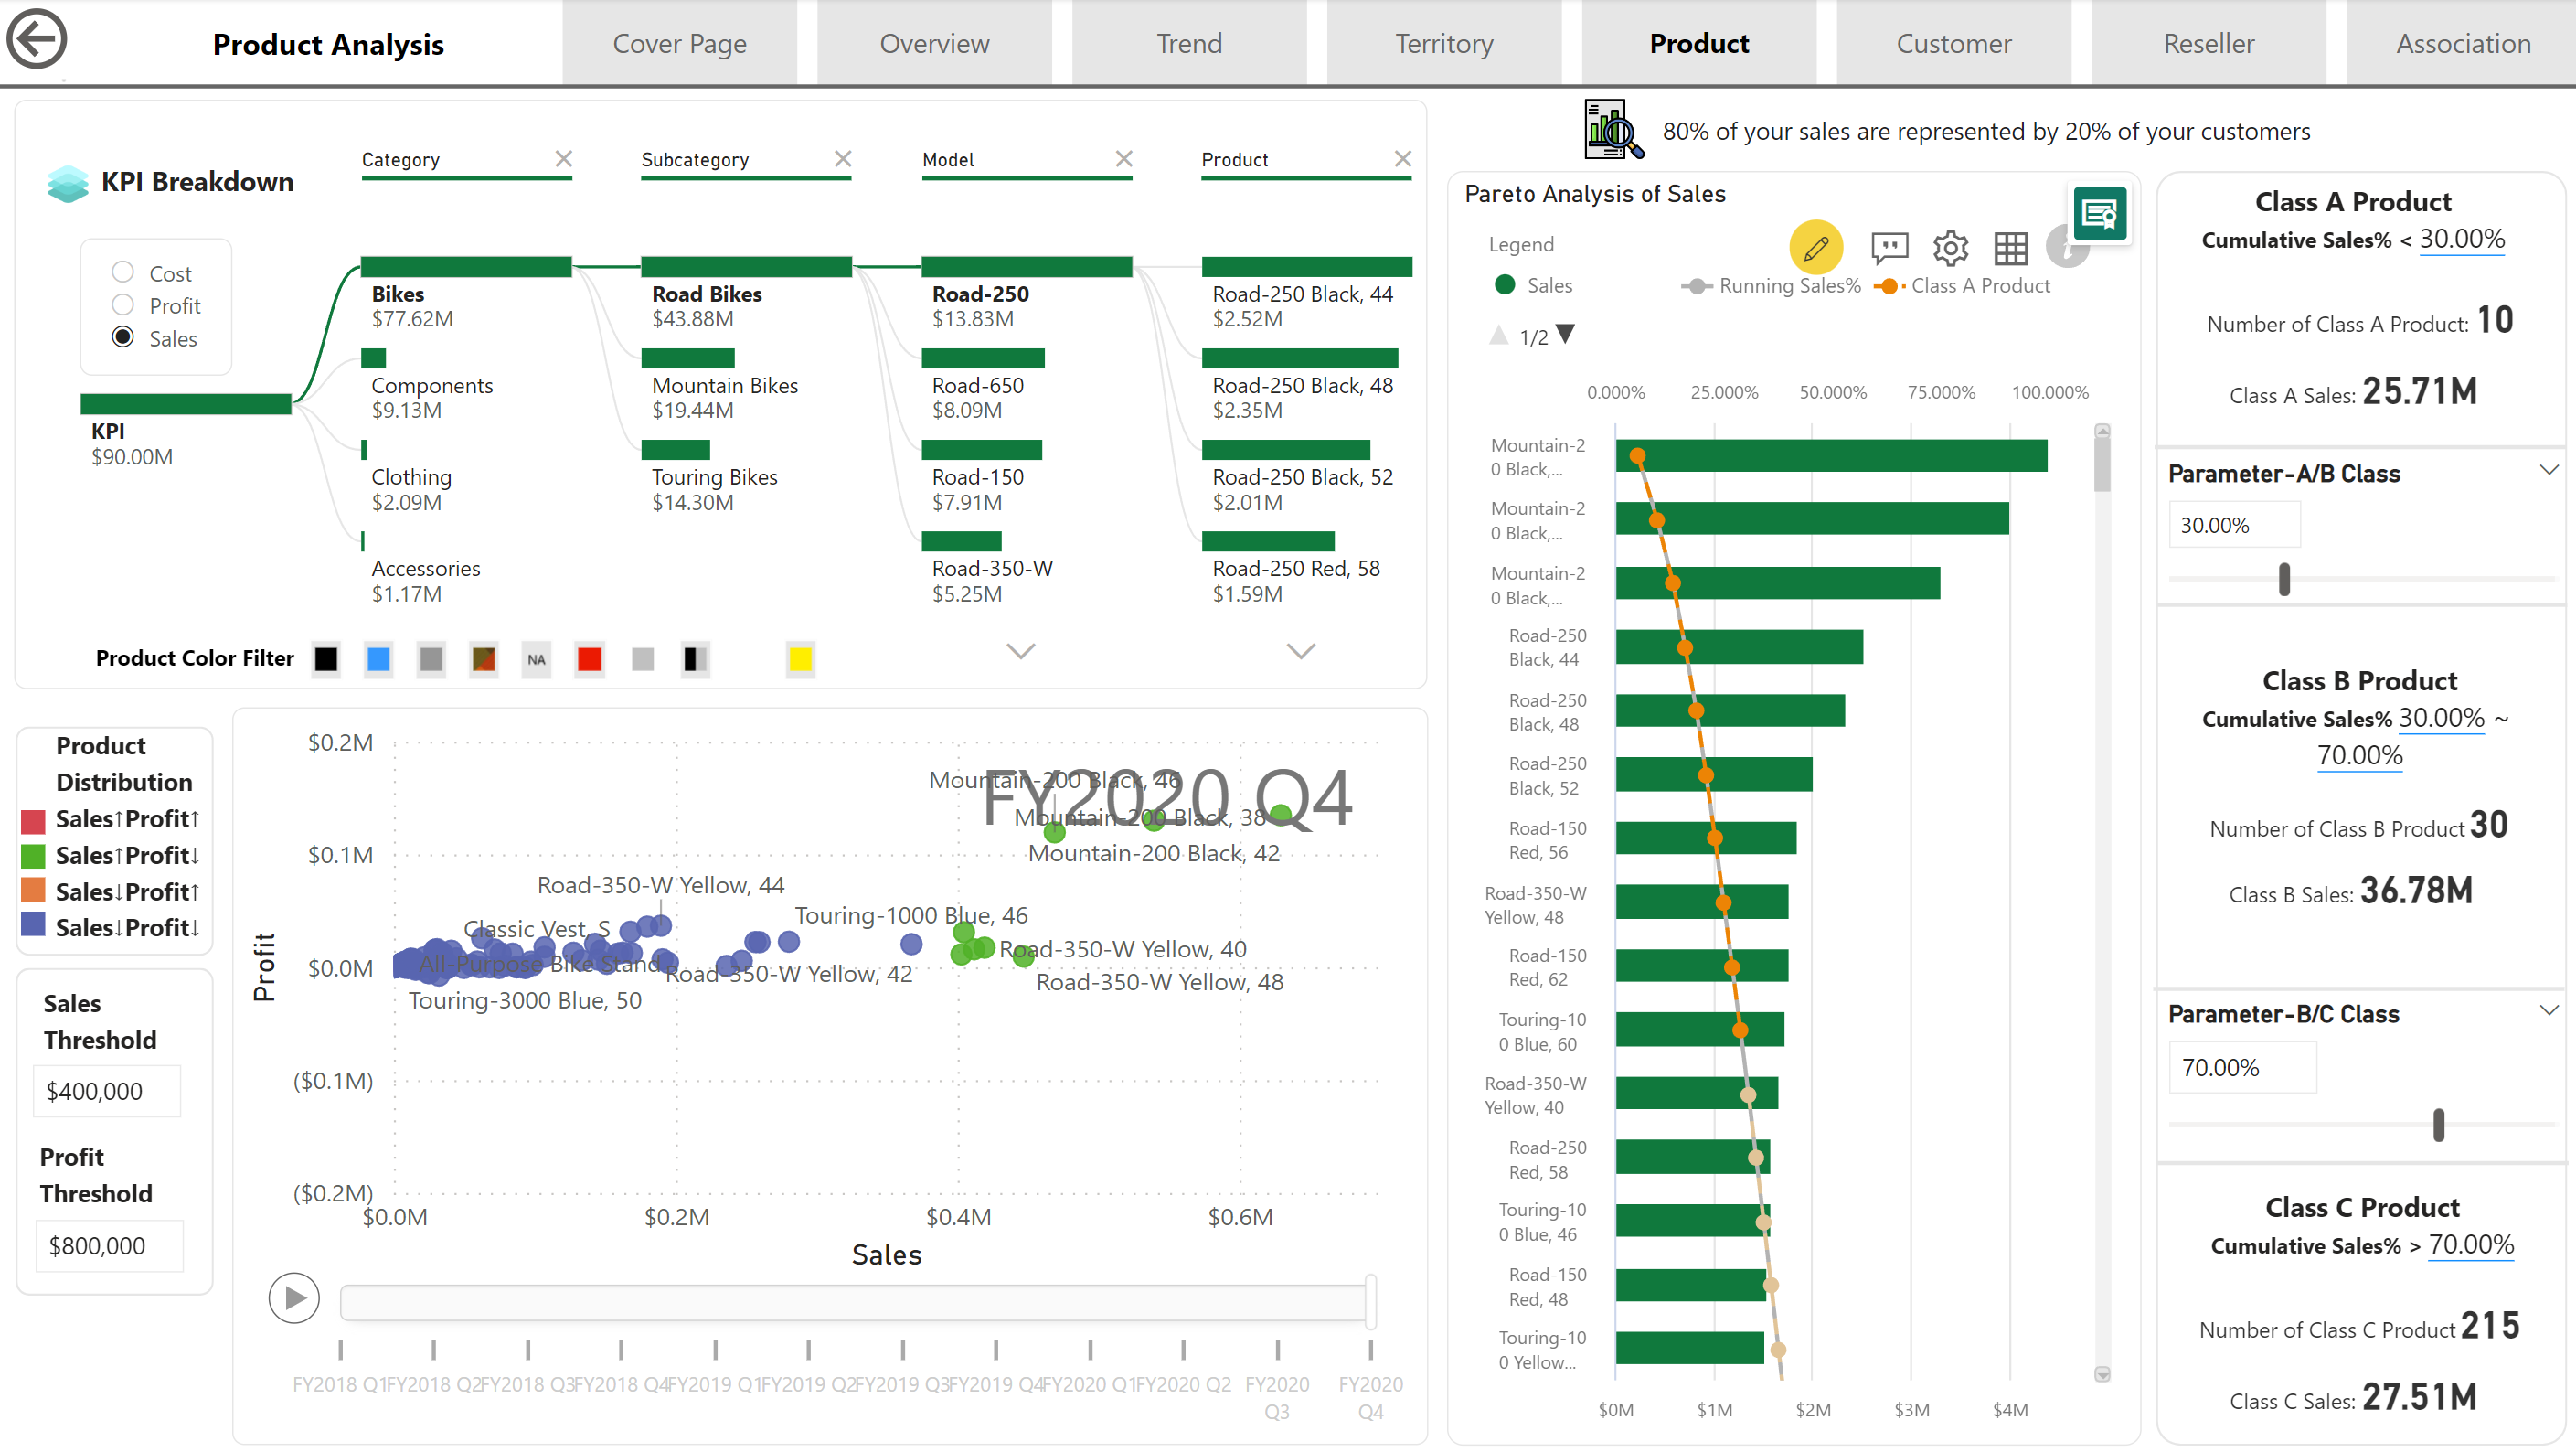Image resolution: width=2576 pixels, height=1452 pixels.
Task: Click the Sales Threshold $400,000 field
Action: pos(107,1091)
